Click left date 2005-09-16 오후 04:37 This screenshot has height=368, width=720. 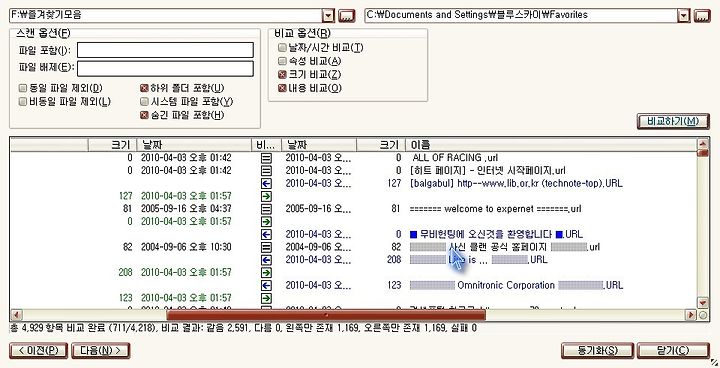186,209
